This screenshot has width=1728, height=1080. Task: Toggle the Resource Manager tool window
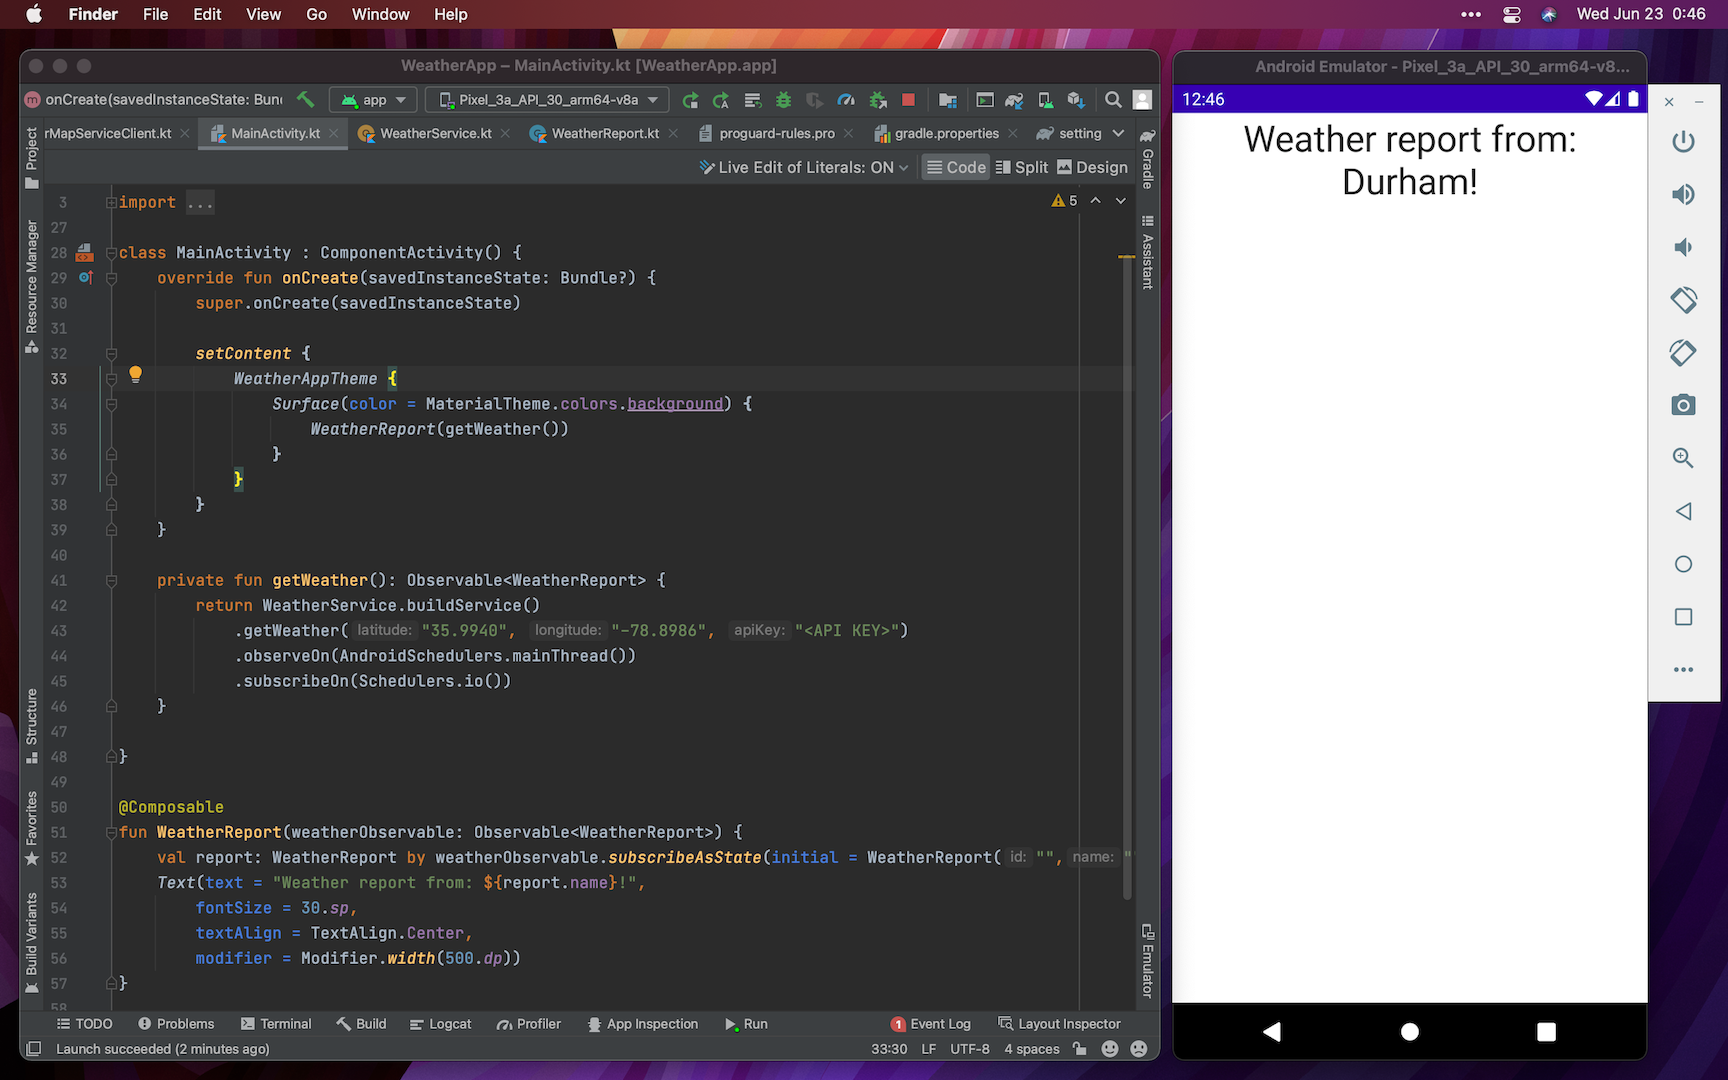[31, 287]
